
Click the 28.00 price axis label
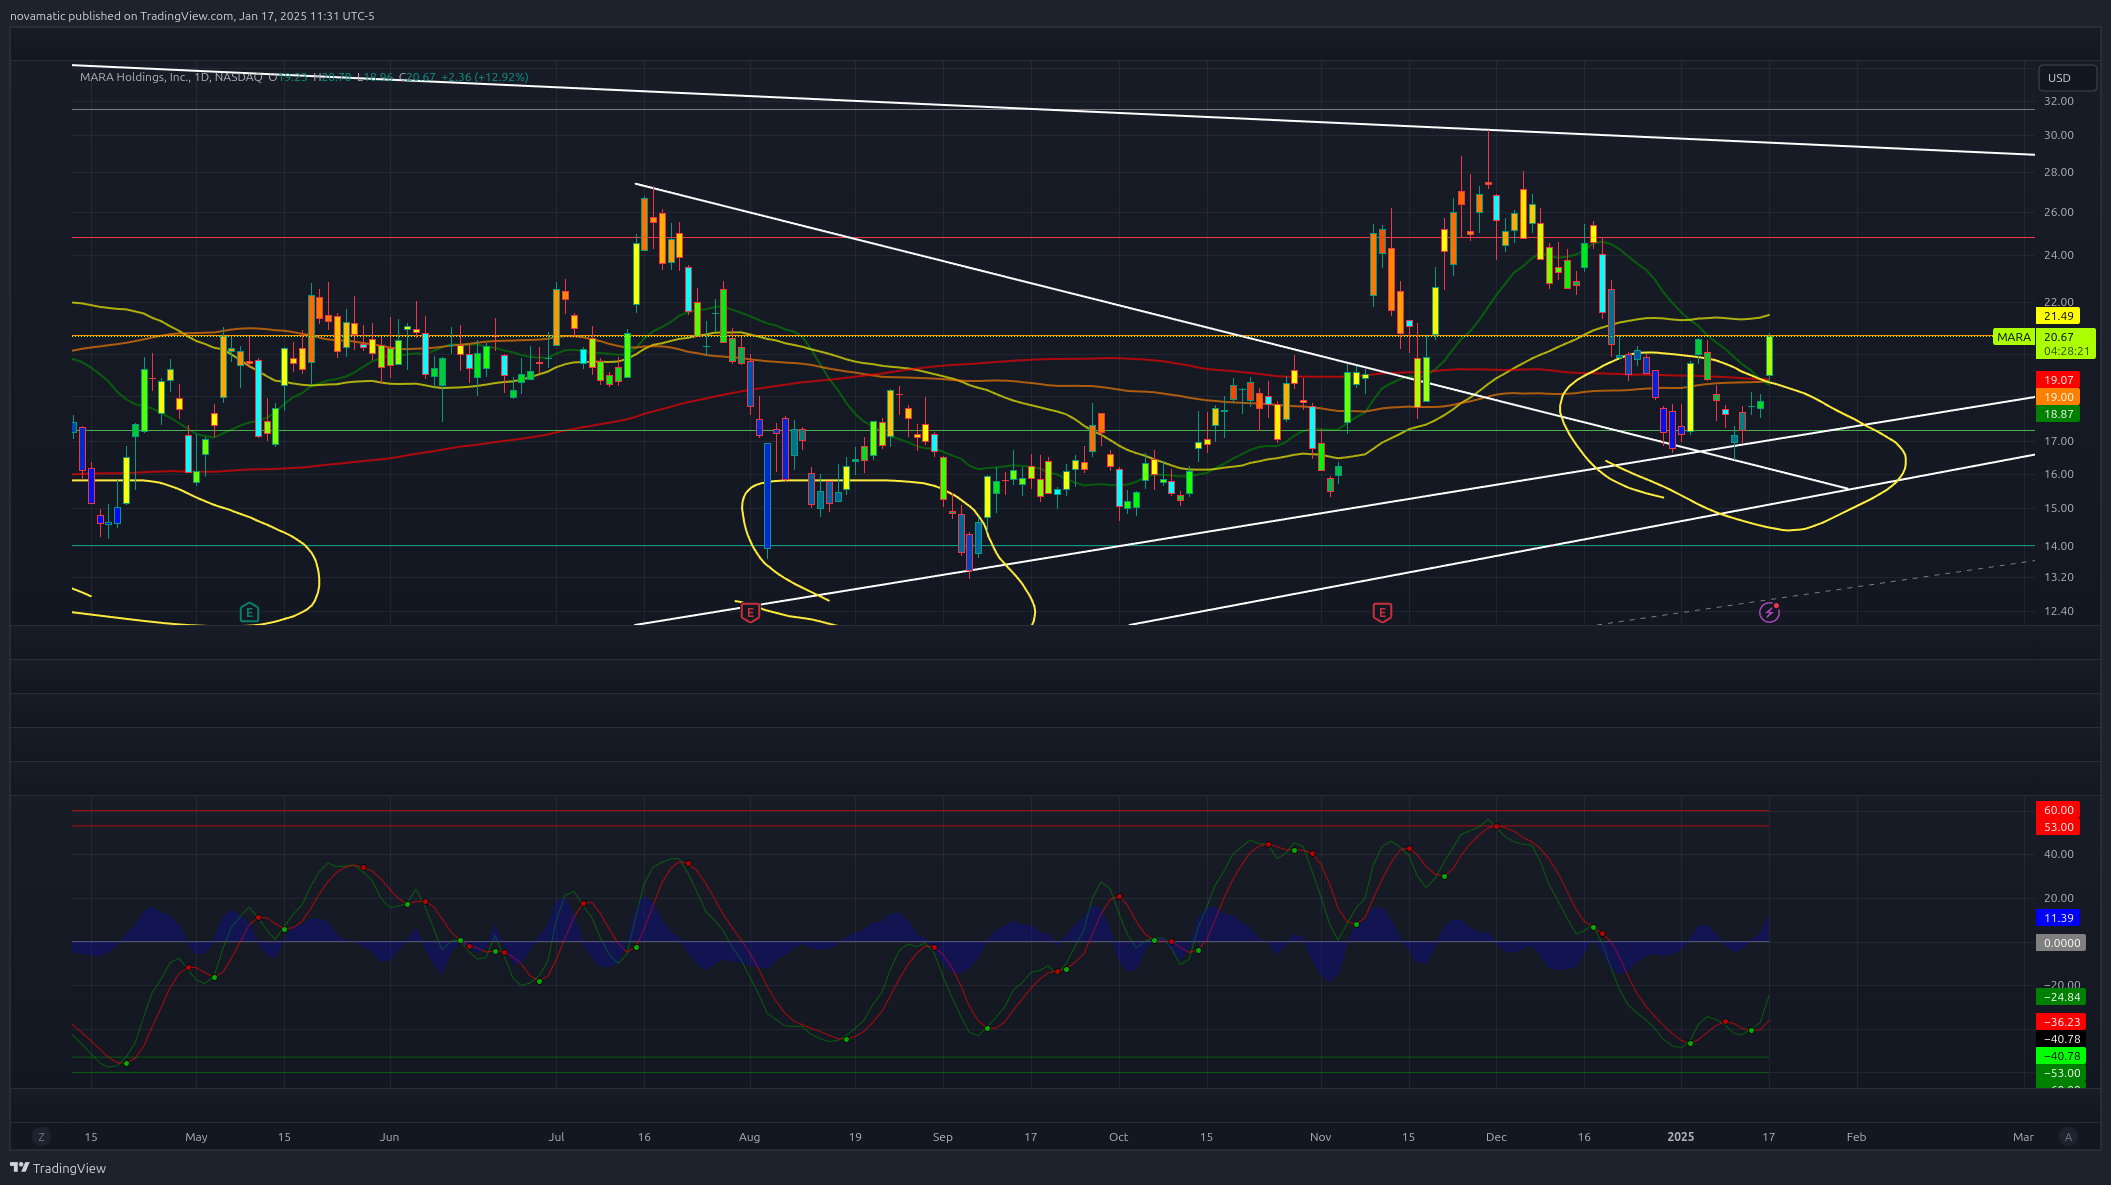tap(2058, 172)
